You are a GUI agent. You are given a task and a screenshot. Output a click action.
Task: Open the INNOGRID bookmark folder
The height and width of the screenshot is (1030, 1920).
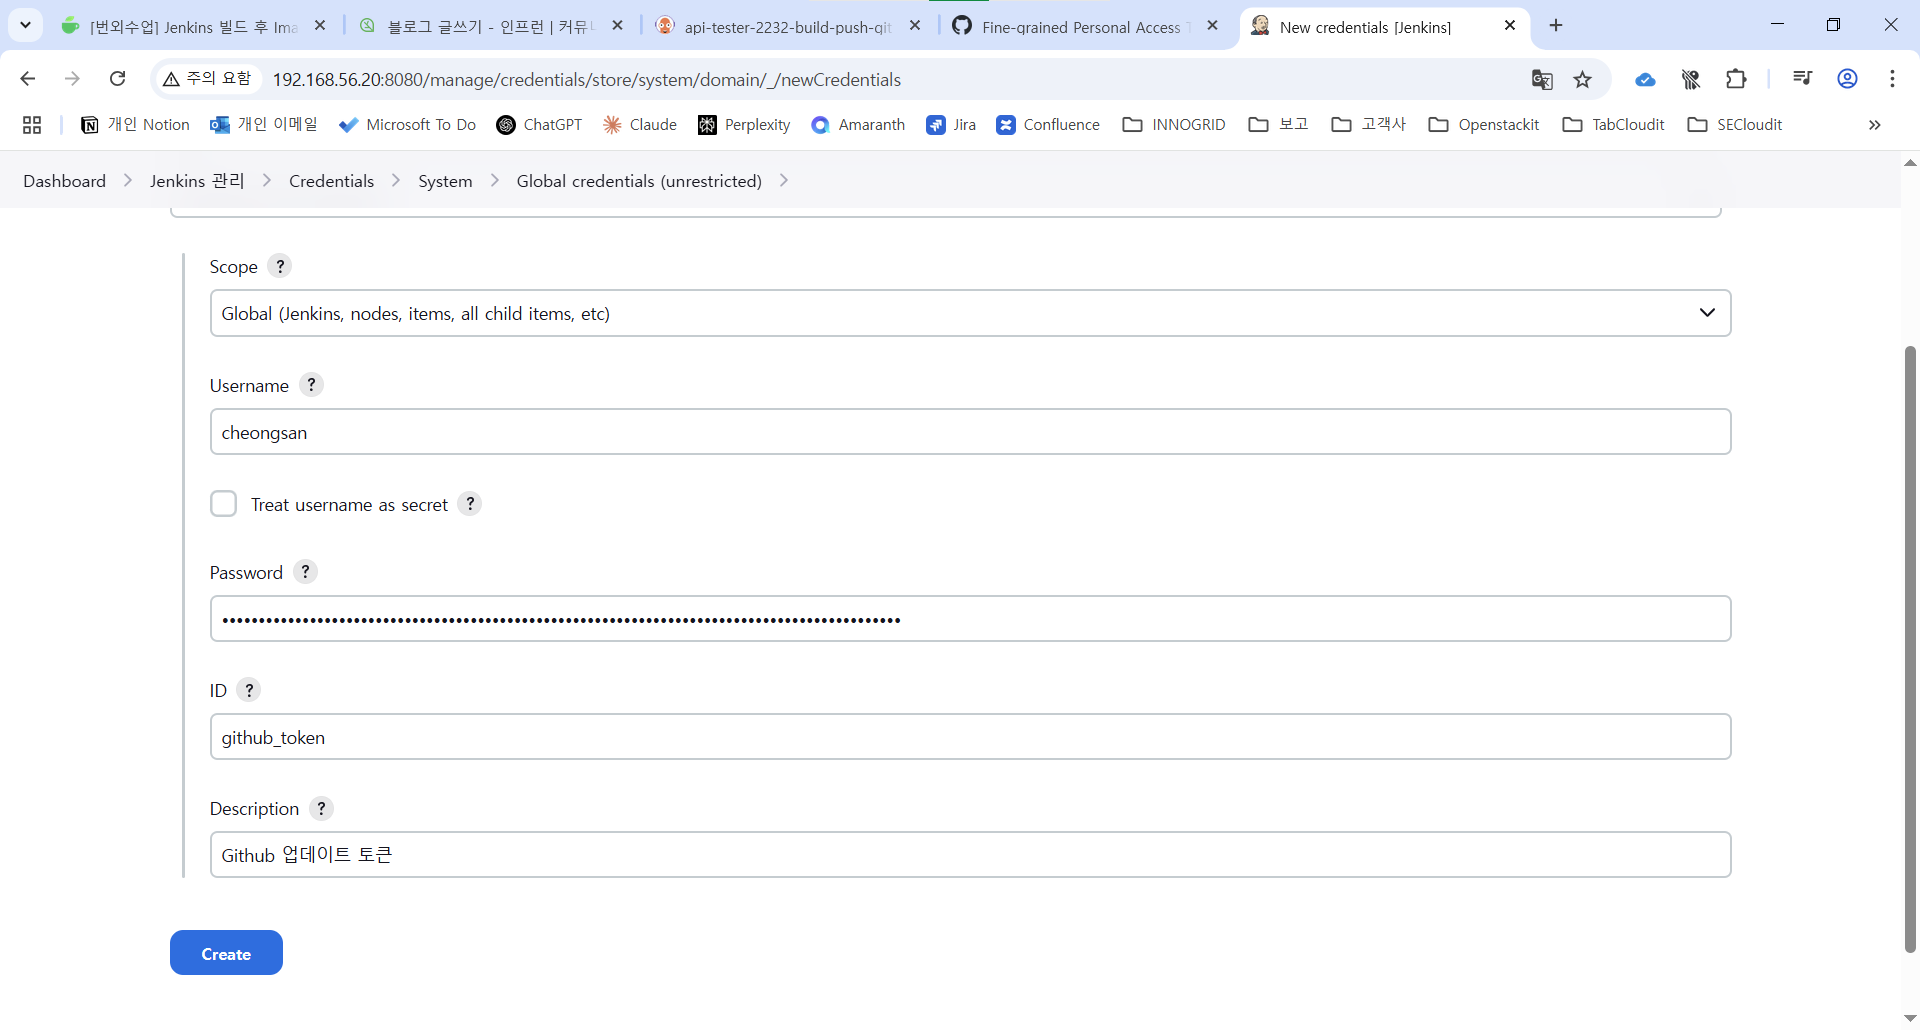tap(1174, 125)
